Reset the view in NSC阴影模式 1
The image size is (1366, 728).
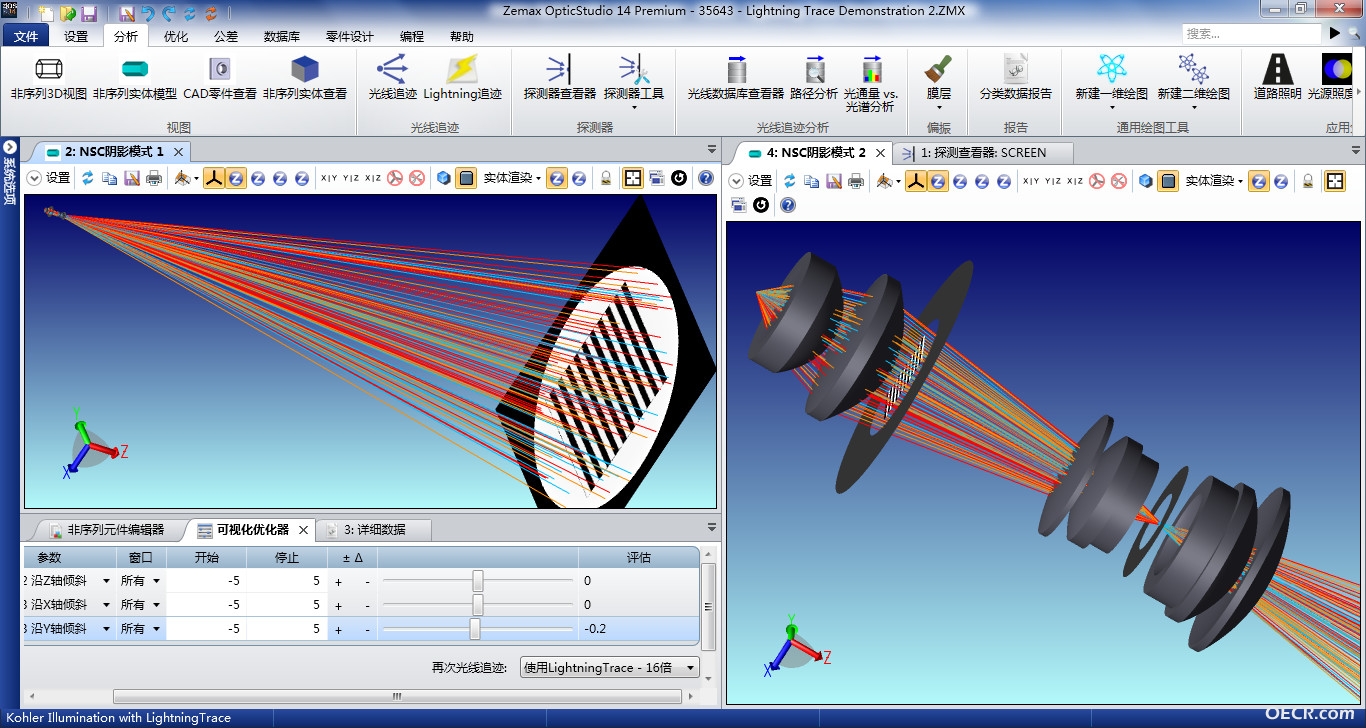coord(680,178)
